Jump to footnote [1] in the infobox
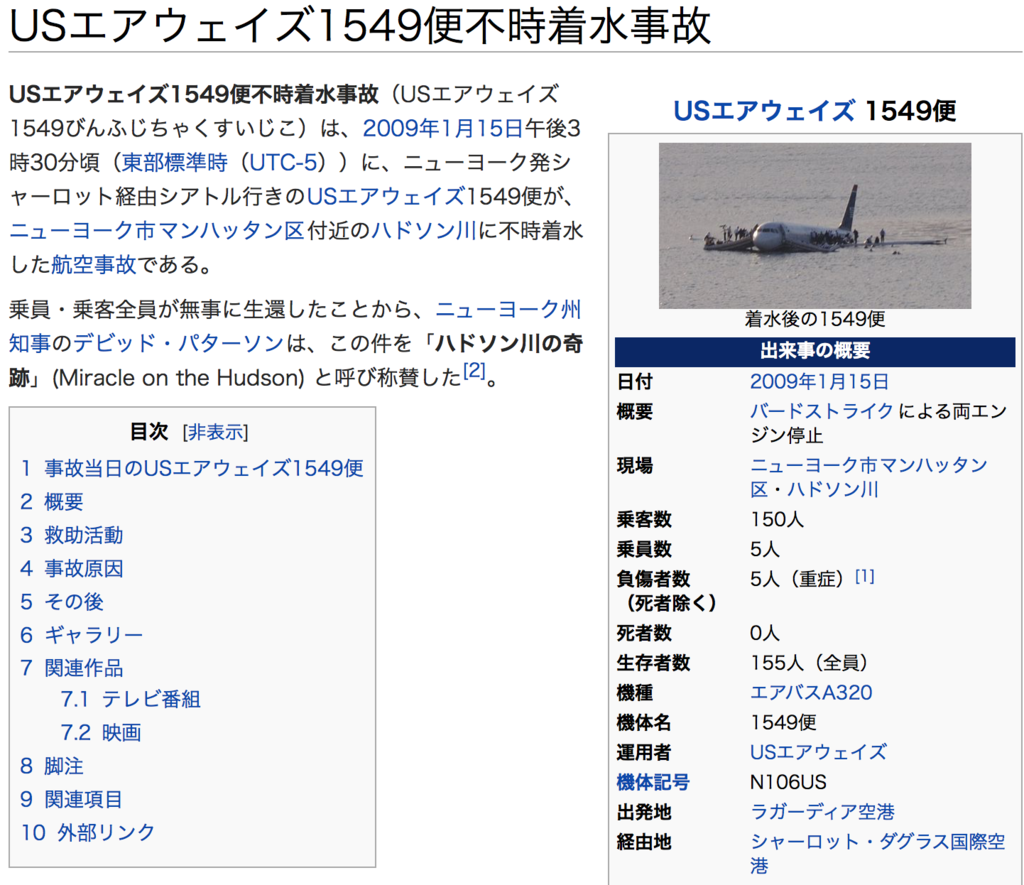 click(865, 576)
